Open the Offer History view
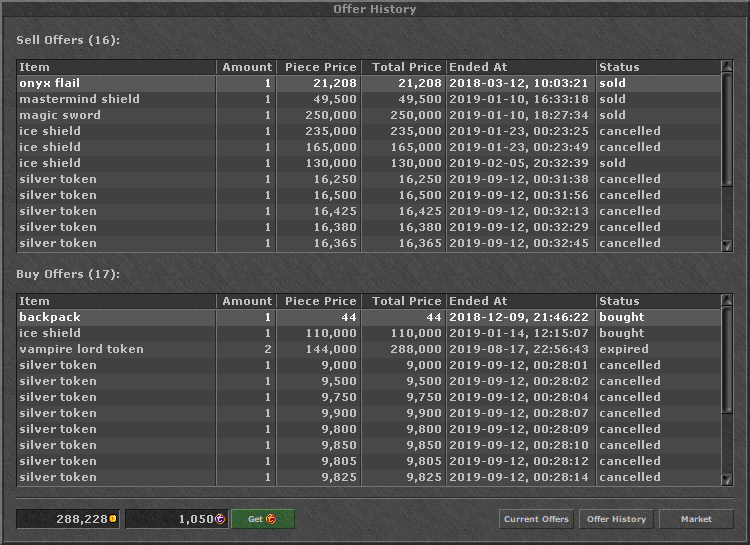Image resolution: width=750 pixels, height=545 pixels. click(617, 519)
